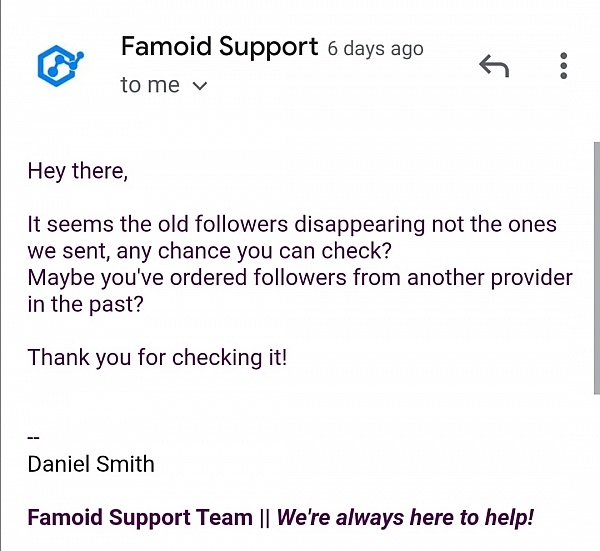Click the double-dash signature separator
The height and width of the screenshot is (551, 600).
tap(34, 438)
